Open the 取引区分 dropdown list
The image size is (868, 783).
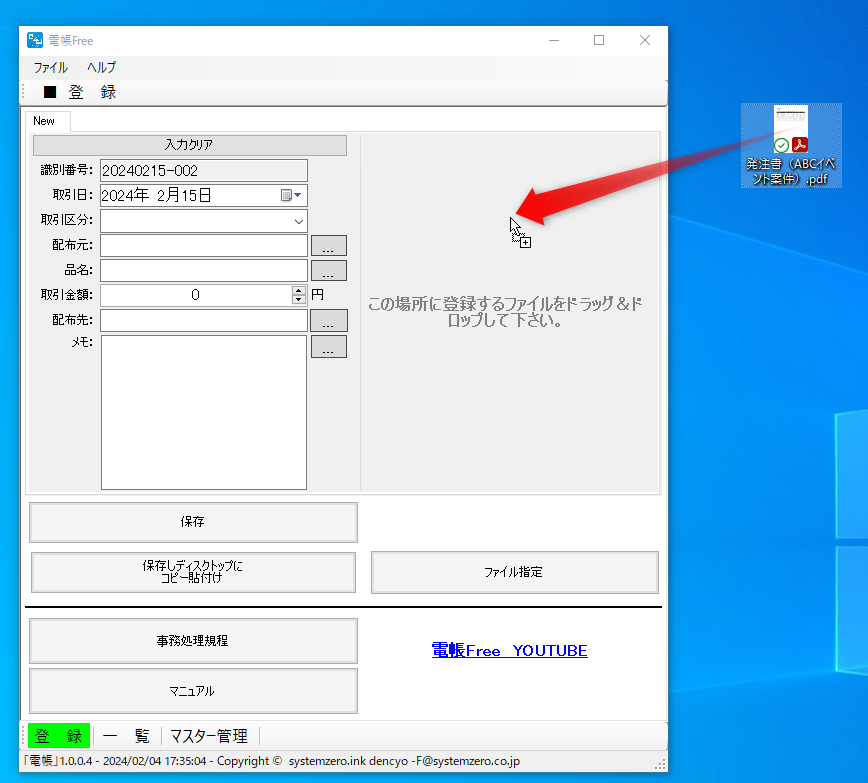tap(298, 220)
